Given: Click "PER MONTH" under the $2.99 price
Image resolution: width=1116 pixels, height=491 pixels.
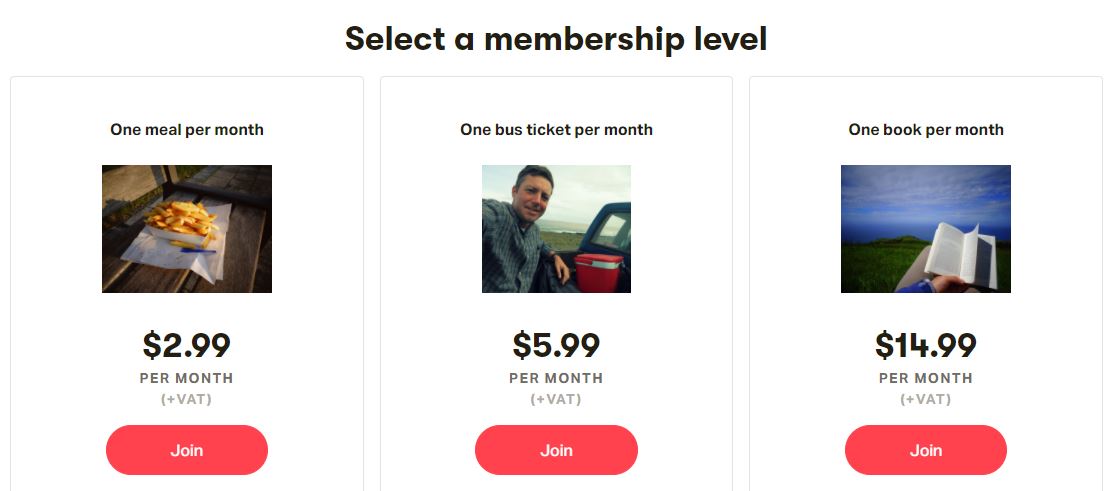Looking at the screenshot, I should [x=187, y=378].
